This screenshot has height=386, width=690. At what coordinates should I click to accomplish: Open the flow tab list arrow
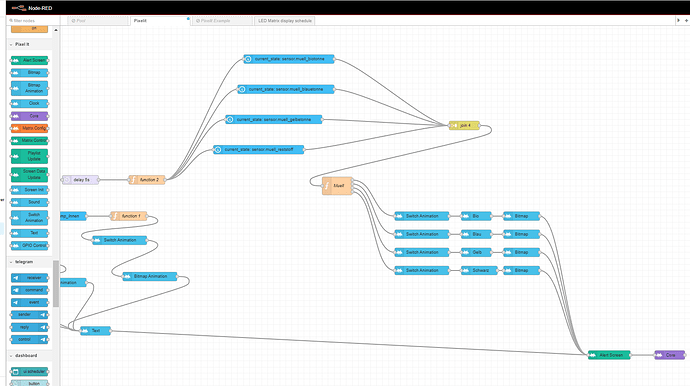(x=678, y=20)
